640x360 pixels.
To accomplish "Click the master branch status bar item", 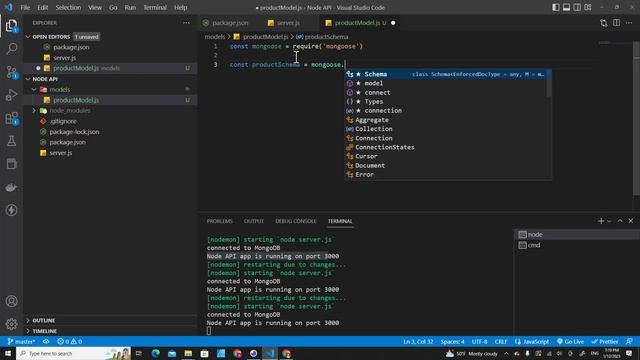I will pyautogui.click(x=22, y=341).
